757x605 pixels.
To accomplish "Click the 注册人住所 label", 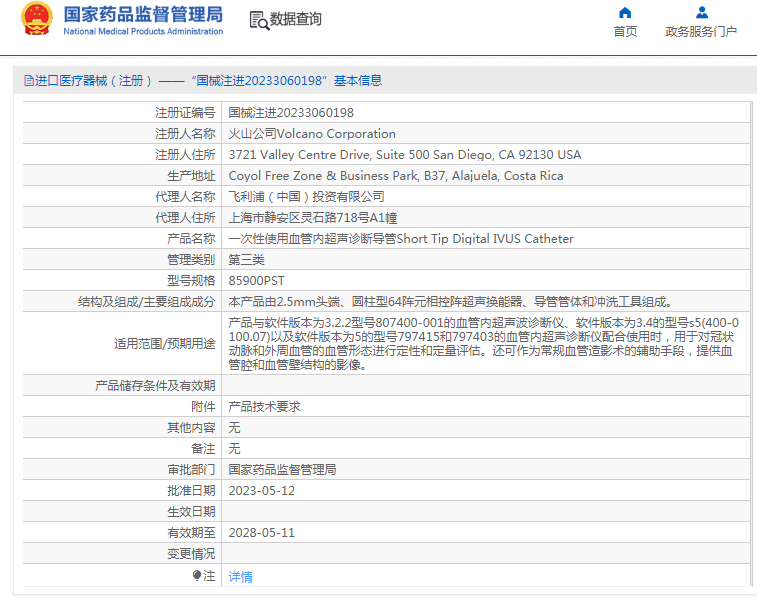I will [185, 155].
